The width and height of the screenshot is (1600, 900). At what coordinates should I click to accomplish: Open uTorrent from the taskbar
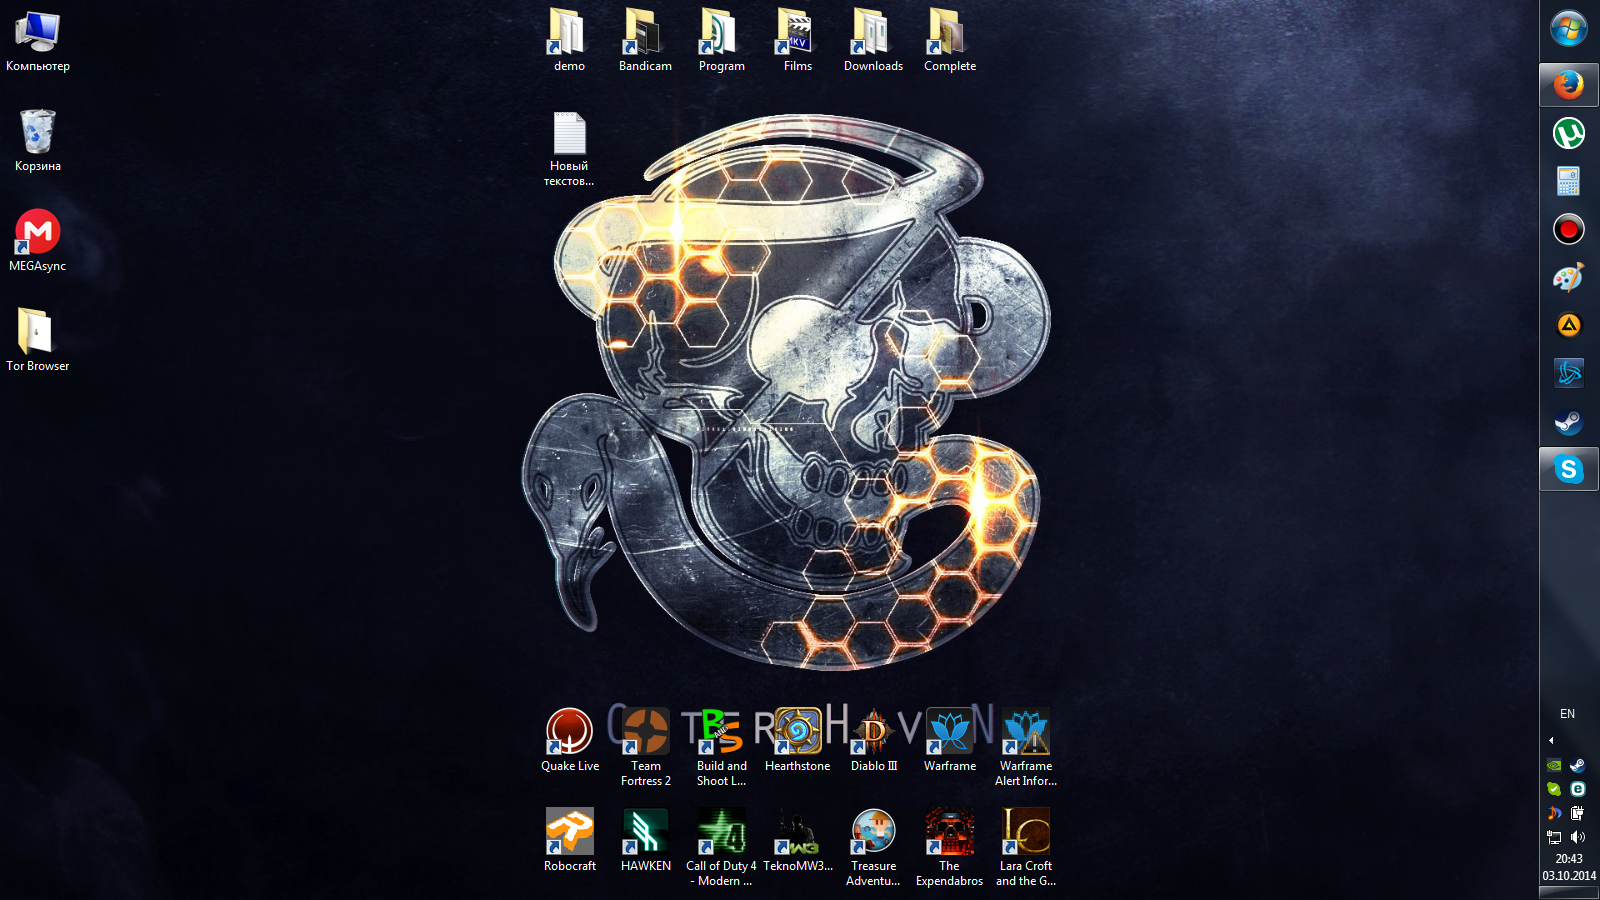(1569, 133)
